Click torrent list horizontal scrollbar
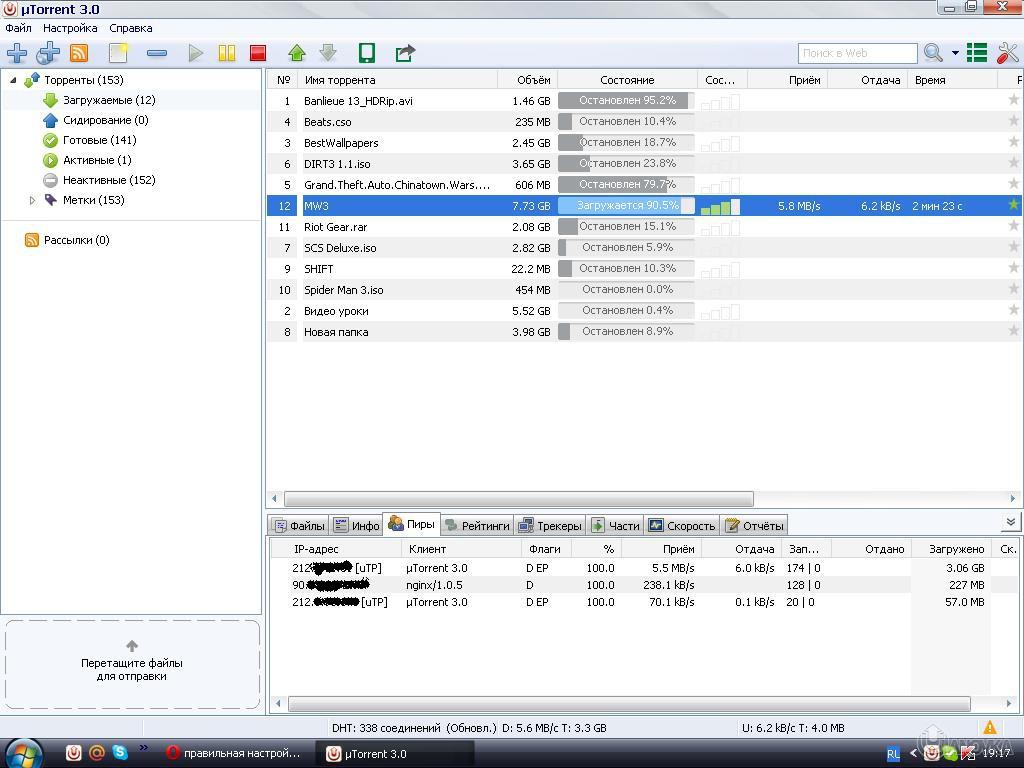Image resolution: width=1024 pixels, height=768 pixels. tap(519, 499)
